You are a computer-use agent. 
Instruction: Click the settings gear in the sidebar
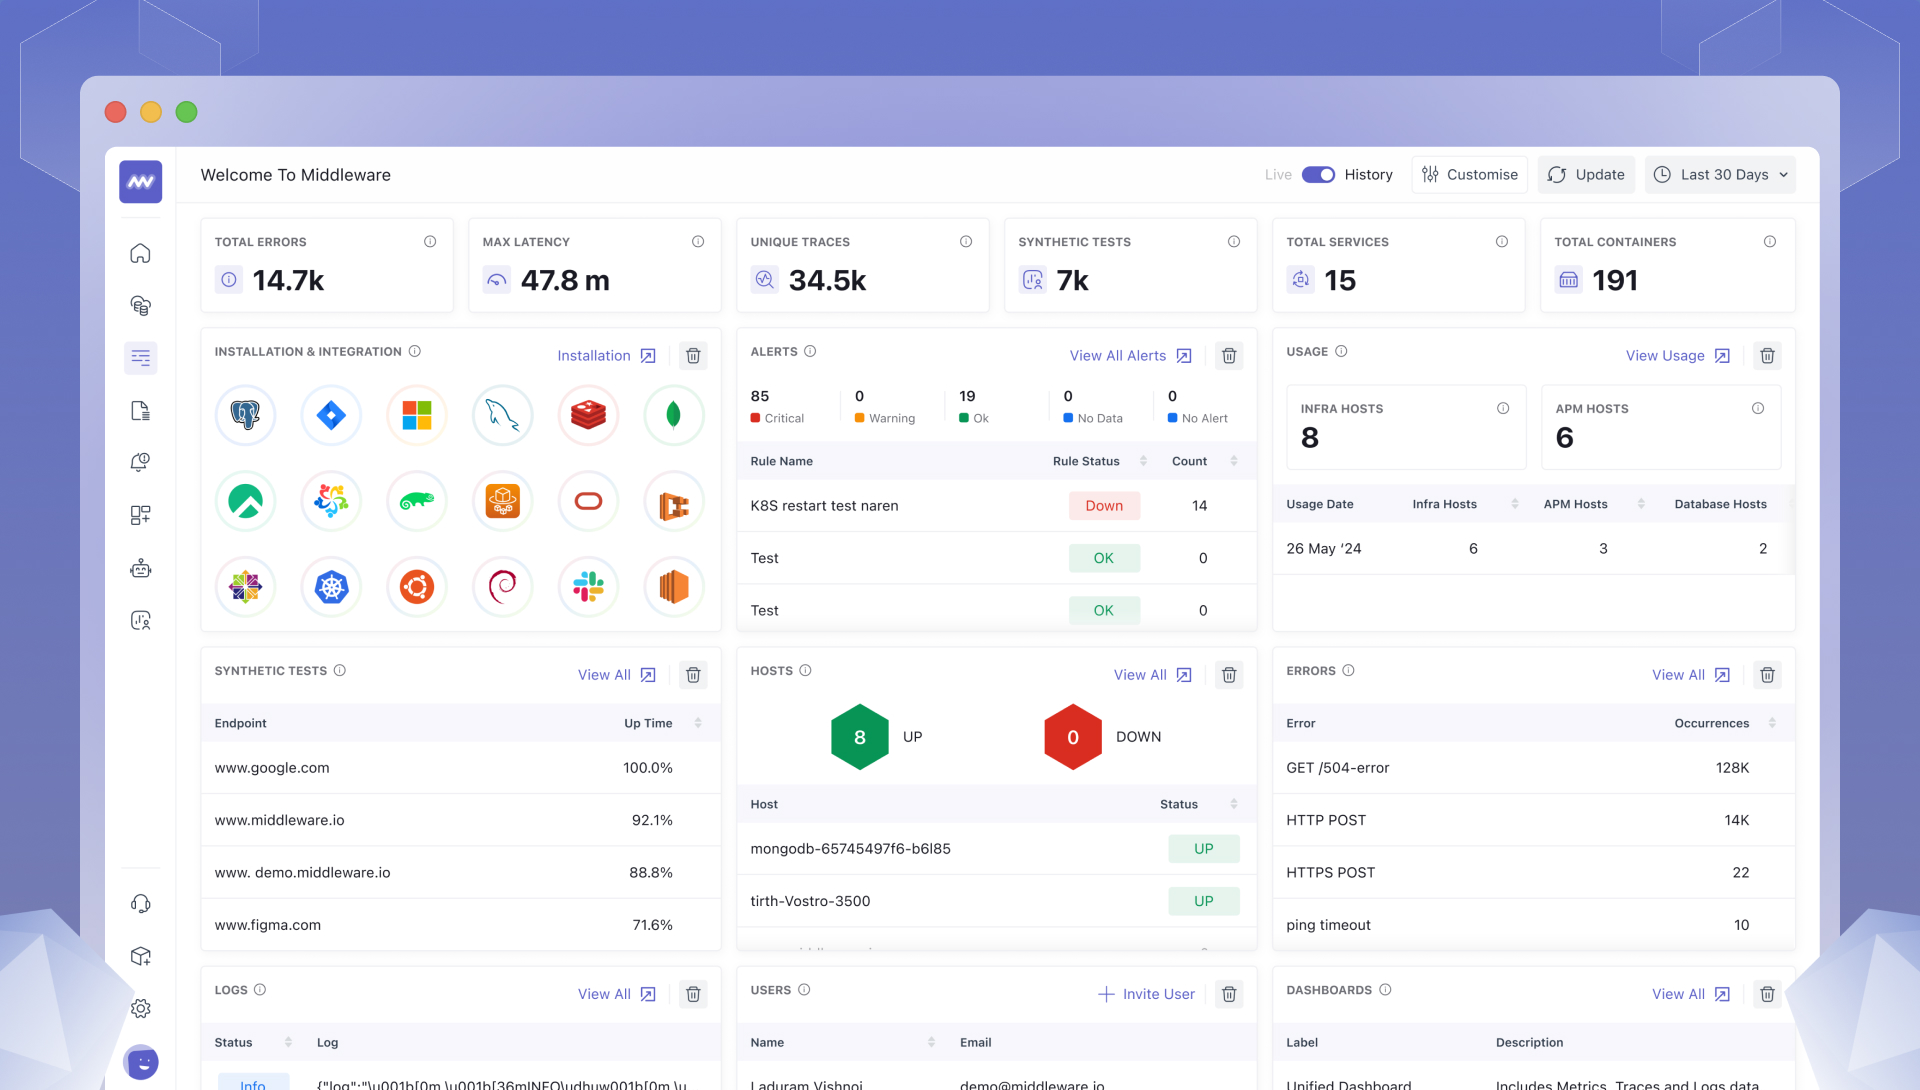pos(140,1008)
